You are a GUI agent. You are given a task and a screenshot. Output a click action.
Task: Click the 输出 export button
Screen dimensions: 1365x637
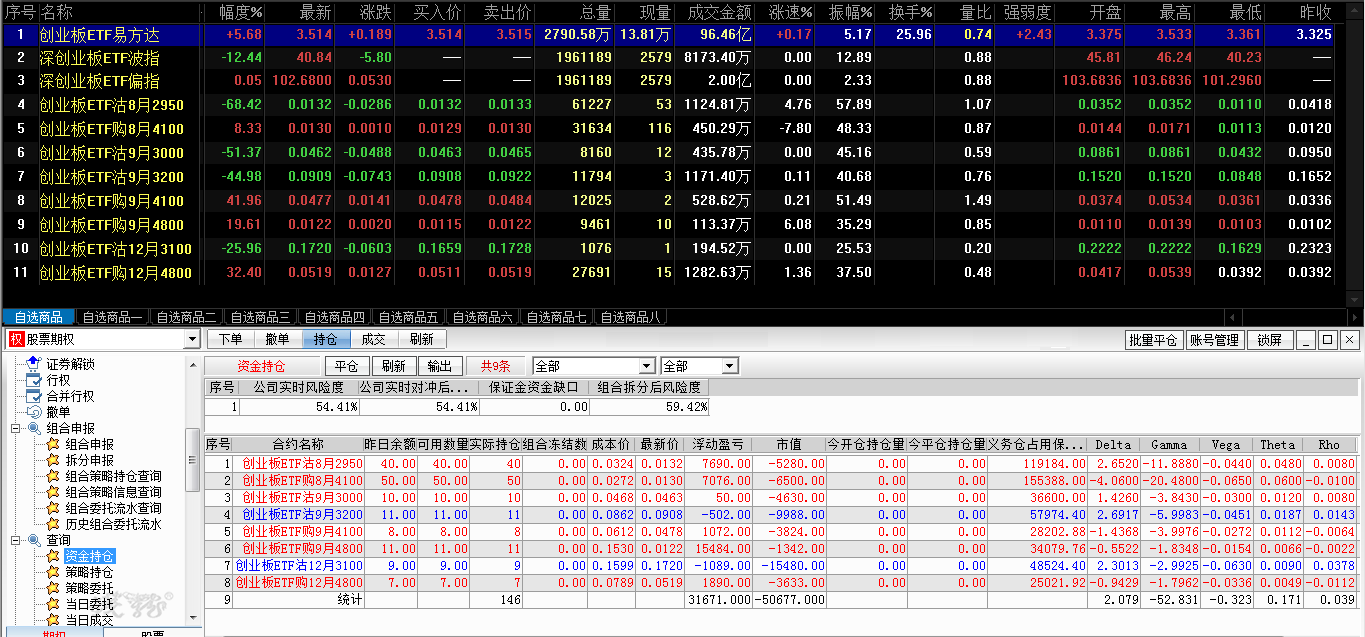tap(440, 367)
